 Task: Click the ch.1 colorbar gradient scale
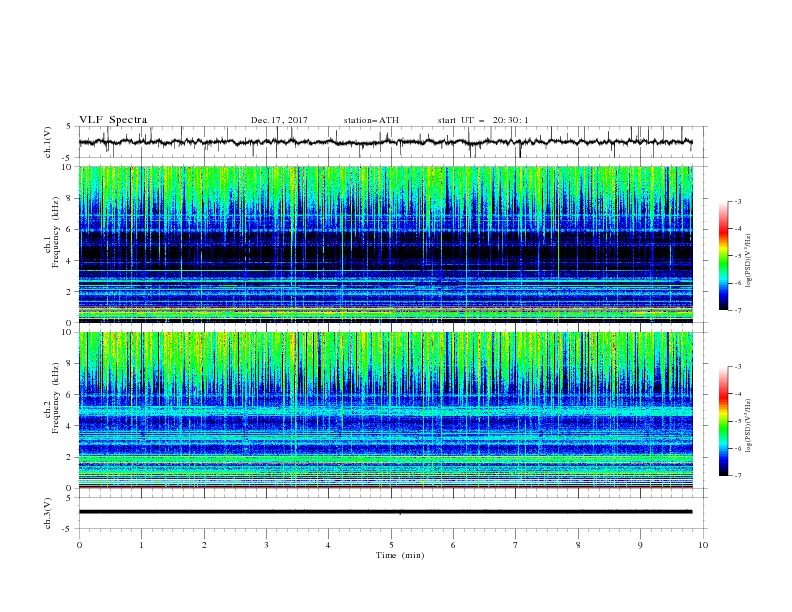coord(723,256)
